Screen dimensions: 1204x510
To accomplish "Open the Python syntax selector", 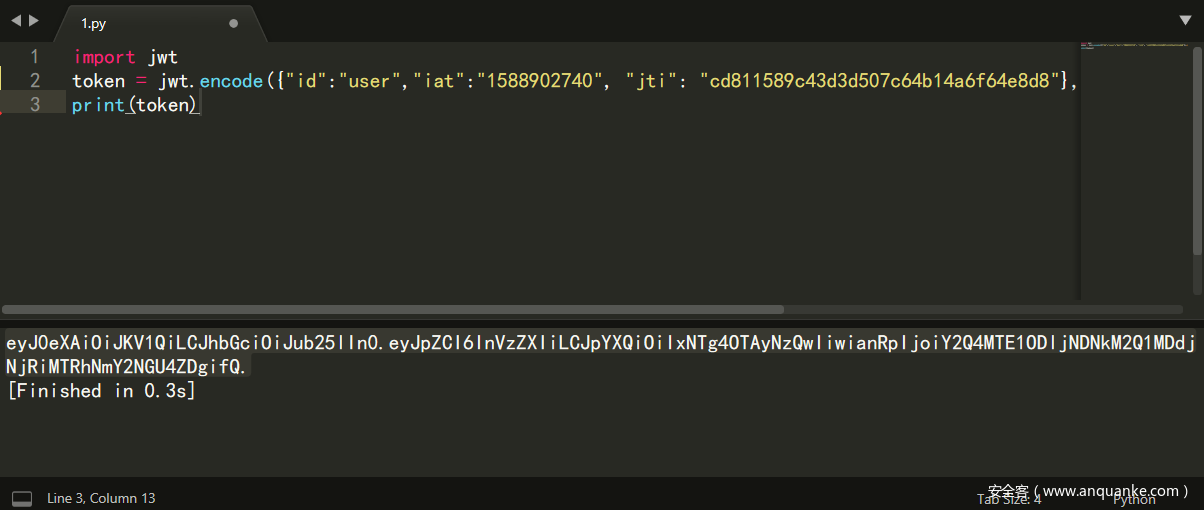I will [x=1134, y=499].
